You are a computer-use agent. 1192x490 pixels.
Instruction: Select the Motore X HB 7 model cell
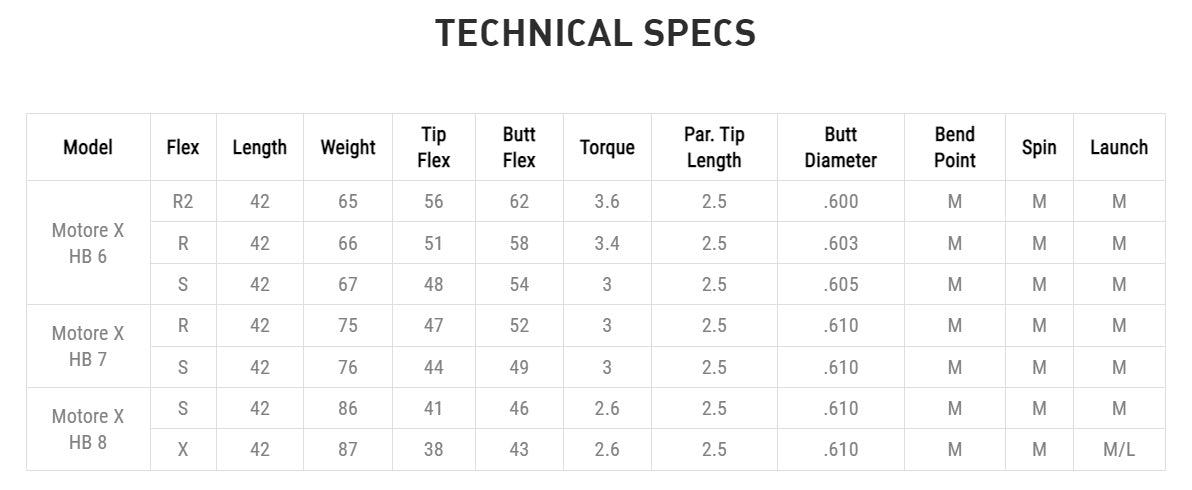(88, 346)
